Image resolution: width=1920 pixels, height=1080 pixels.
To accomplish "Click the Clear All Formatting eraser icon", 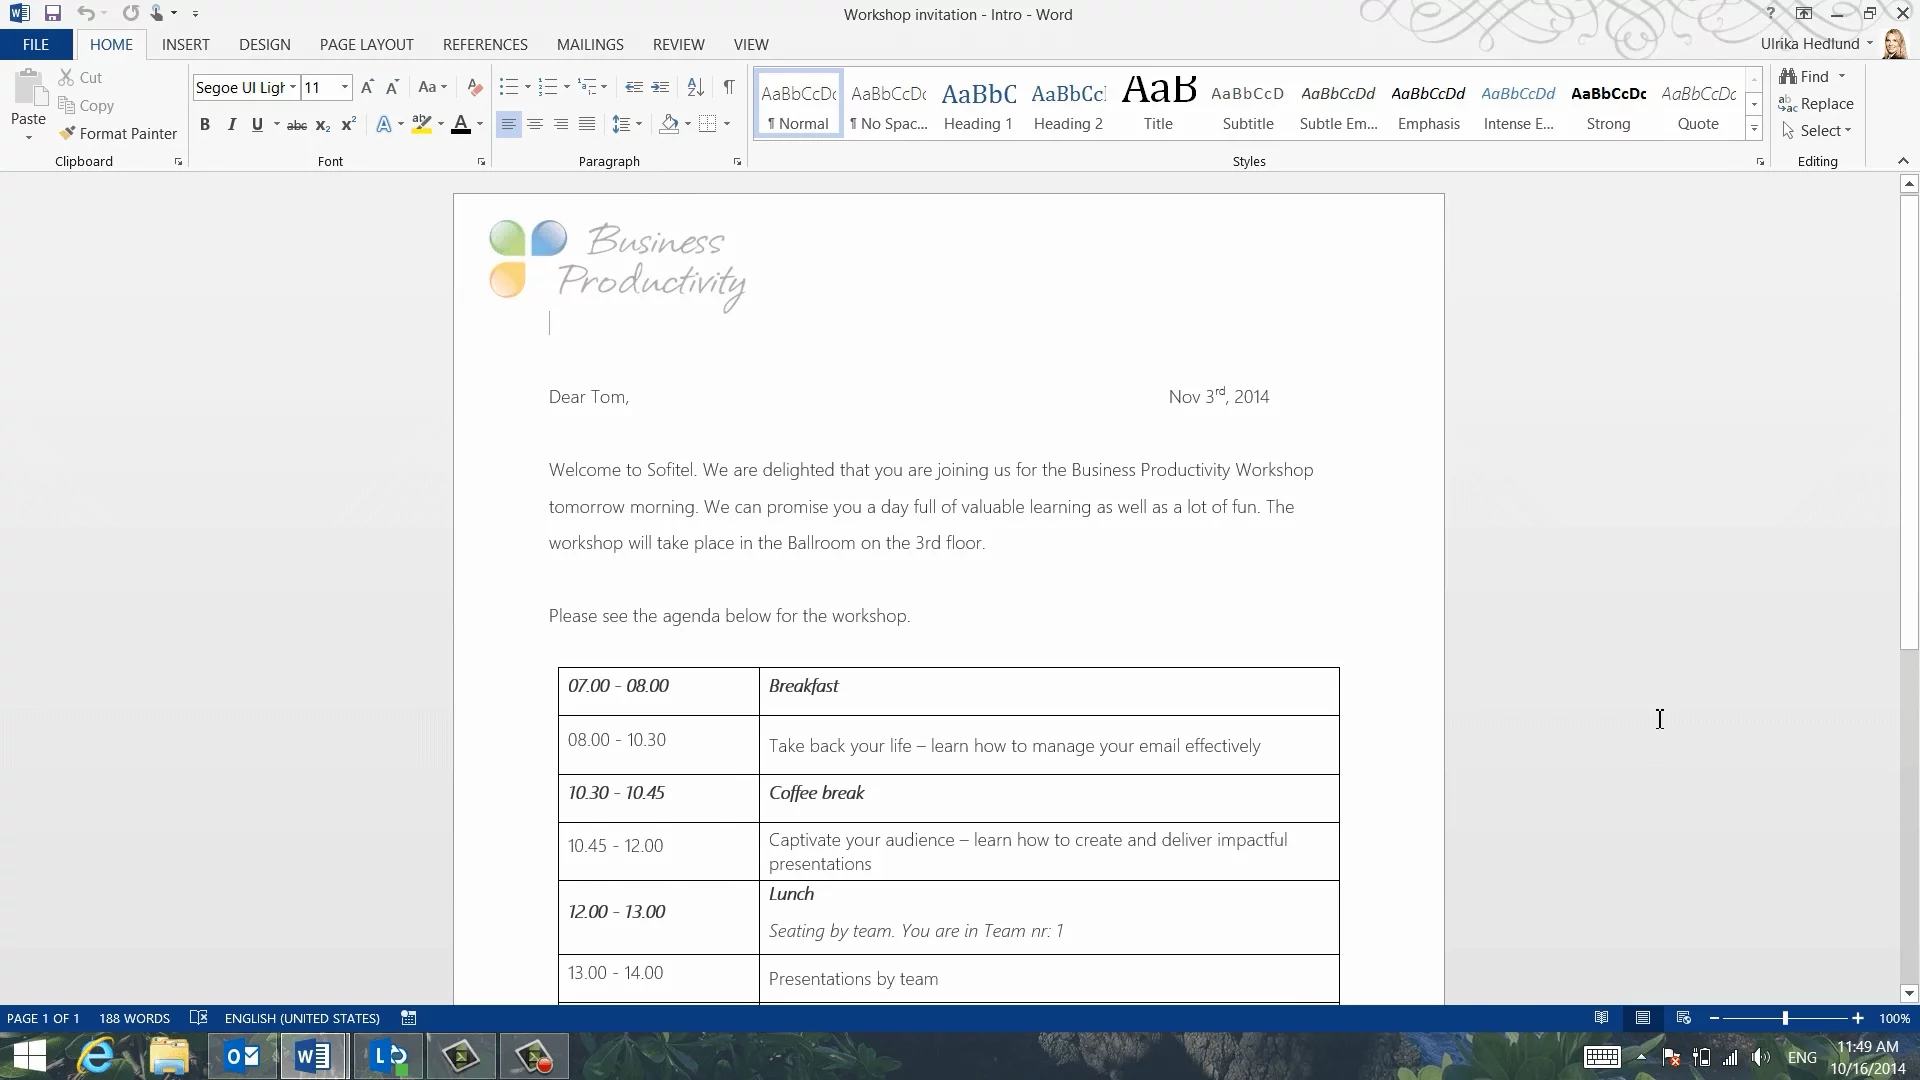I will (475, 88).
